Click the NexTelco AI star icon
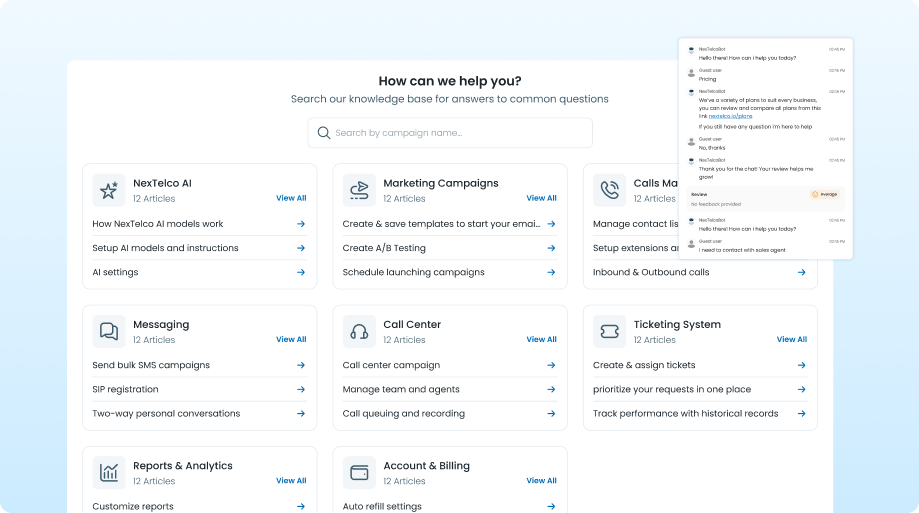 [x=109, y=190]
